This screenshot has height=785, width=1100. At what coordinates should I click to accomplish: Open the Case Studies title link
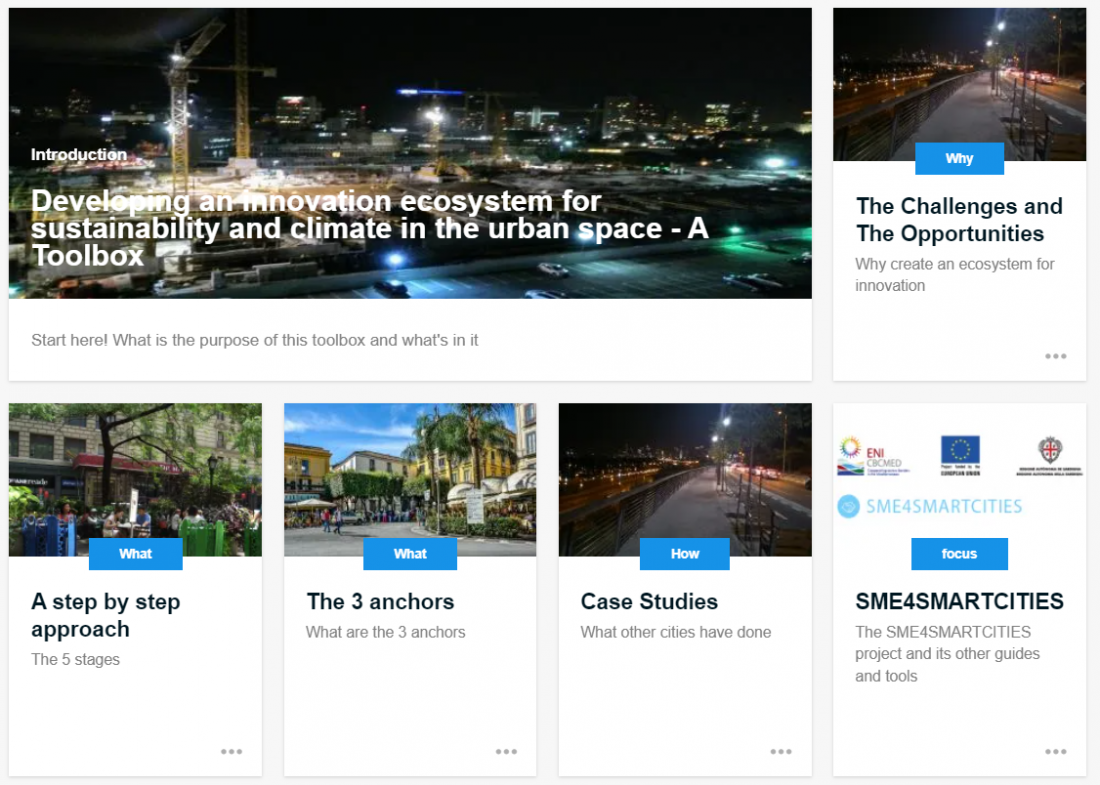pyautogui.click(x=649, y=602)
